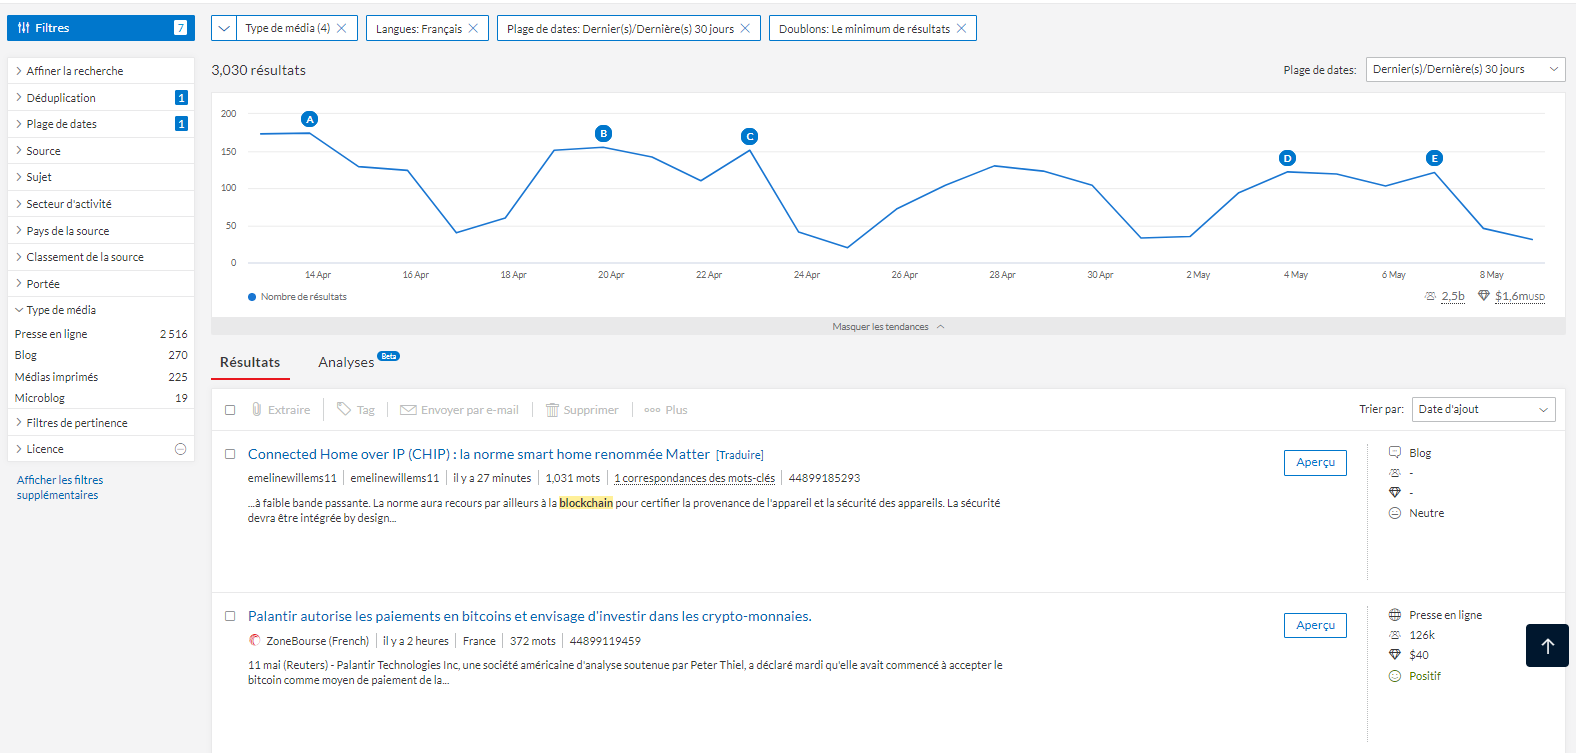Screen dimensions: 1576x753
Task: Expand the Portée filter
Action: pos(101,284)
